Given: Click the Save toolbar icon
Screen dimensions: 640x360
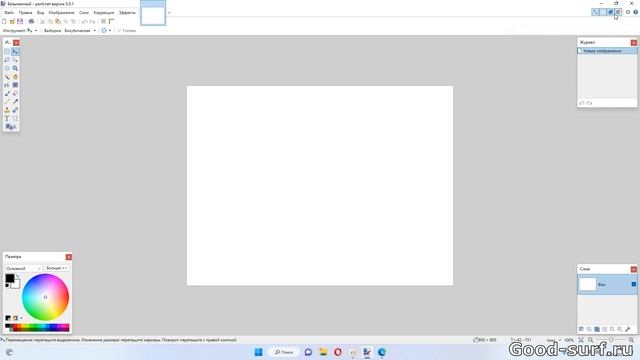Looking at the screenshot, I should [20, 21].
